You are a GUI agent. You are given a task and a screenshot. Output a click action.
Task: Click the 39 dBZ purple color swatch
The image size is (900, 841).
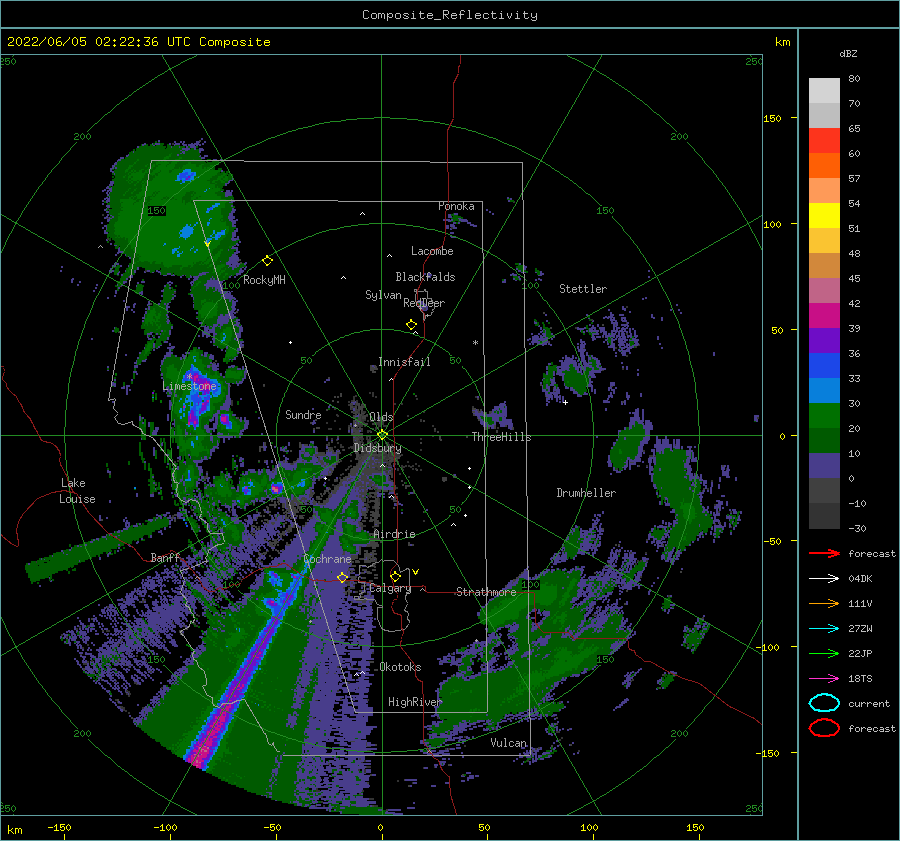click(x=824, y=340)
